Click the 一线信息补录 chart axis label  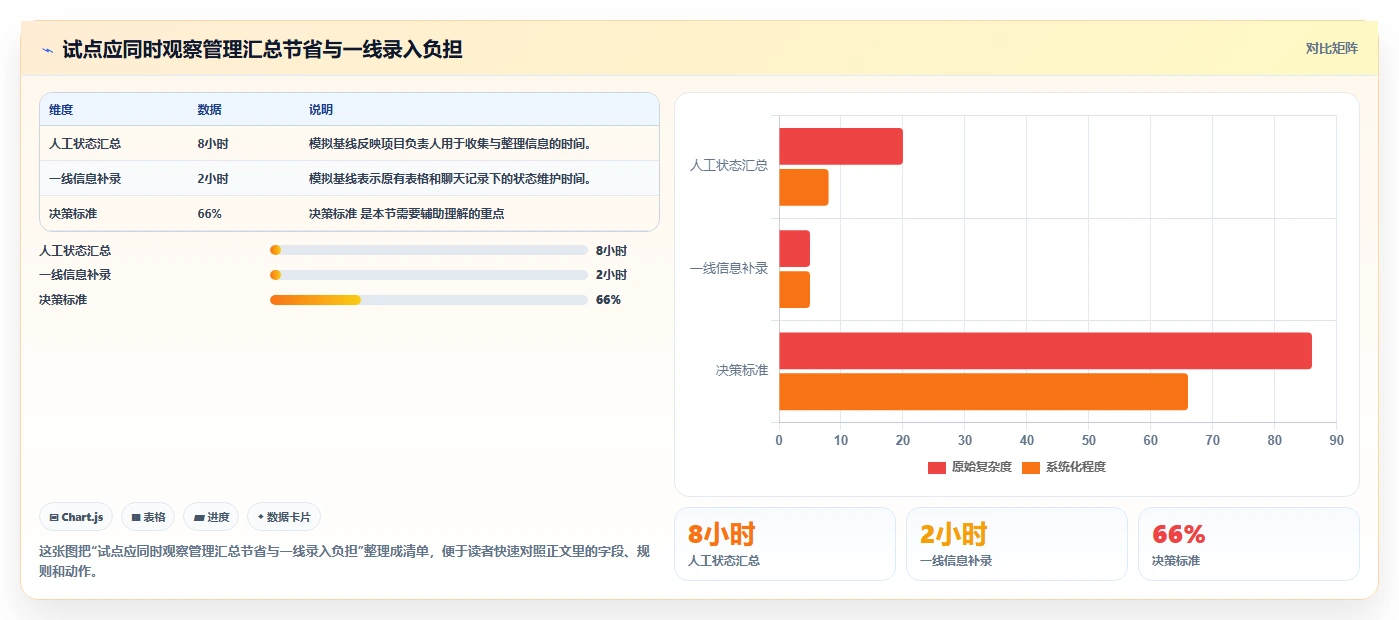(729, 268)
